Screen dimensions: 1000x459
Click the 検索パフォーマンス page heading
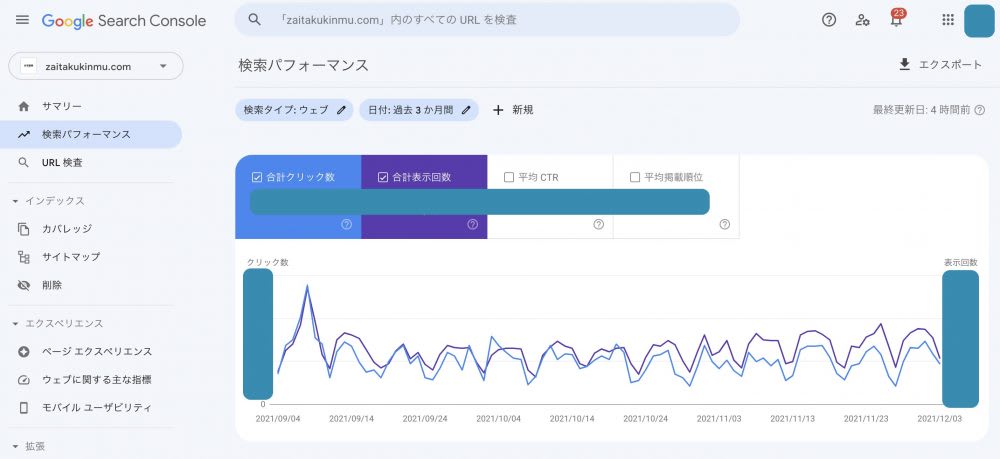304,65
